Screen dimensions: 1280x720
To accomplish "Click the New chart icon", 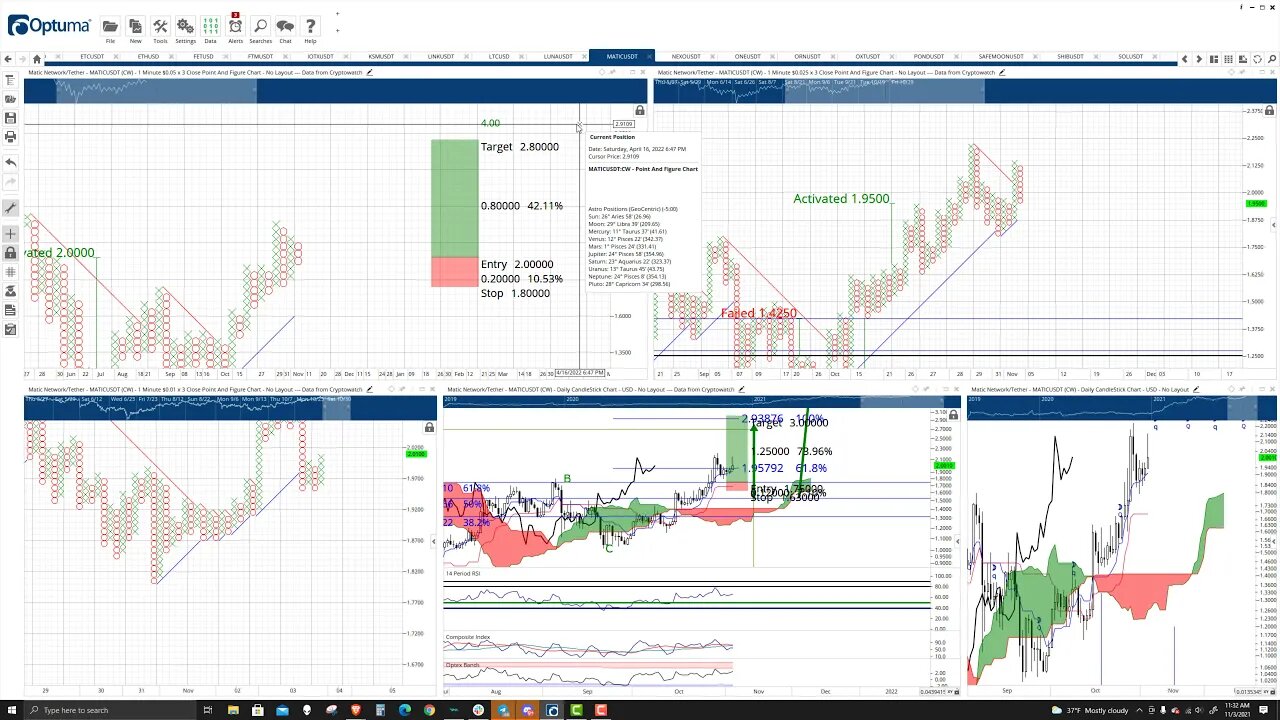I will (x=135, y=26).
